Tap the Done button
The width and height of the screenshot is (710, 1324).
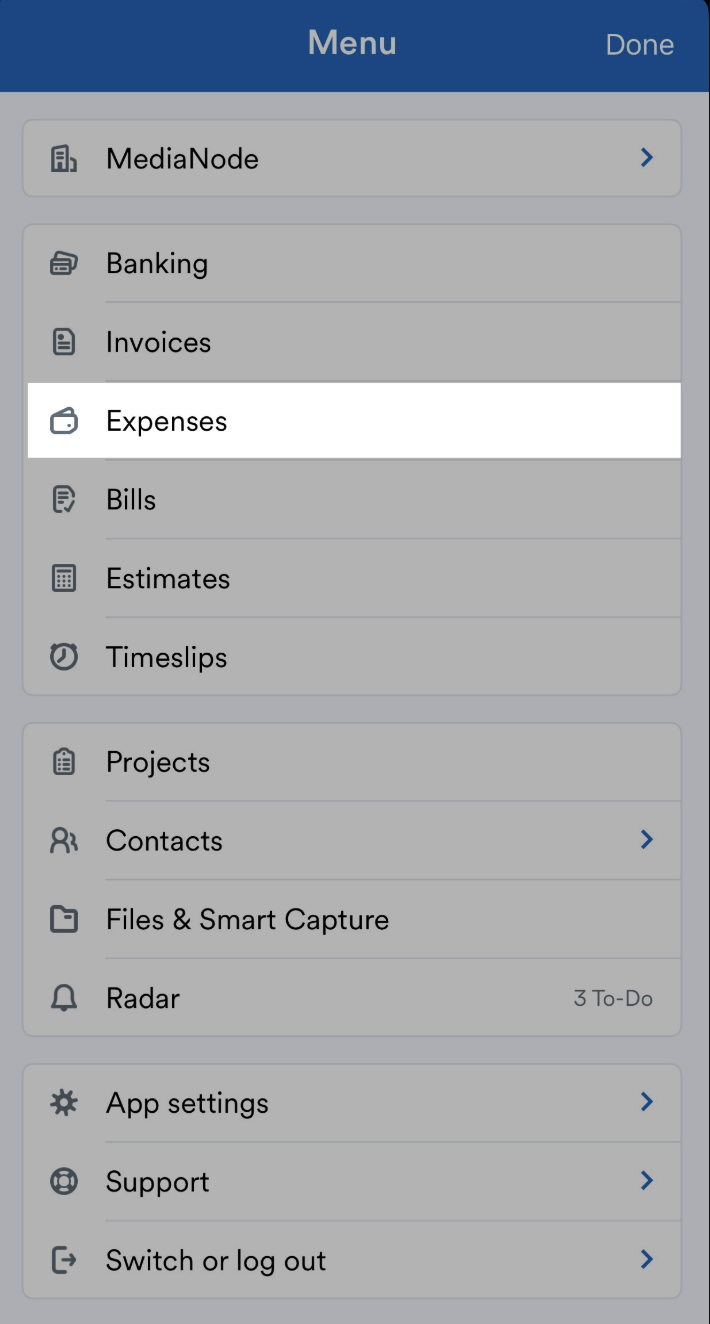639,44
